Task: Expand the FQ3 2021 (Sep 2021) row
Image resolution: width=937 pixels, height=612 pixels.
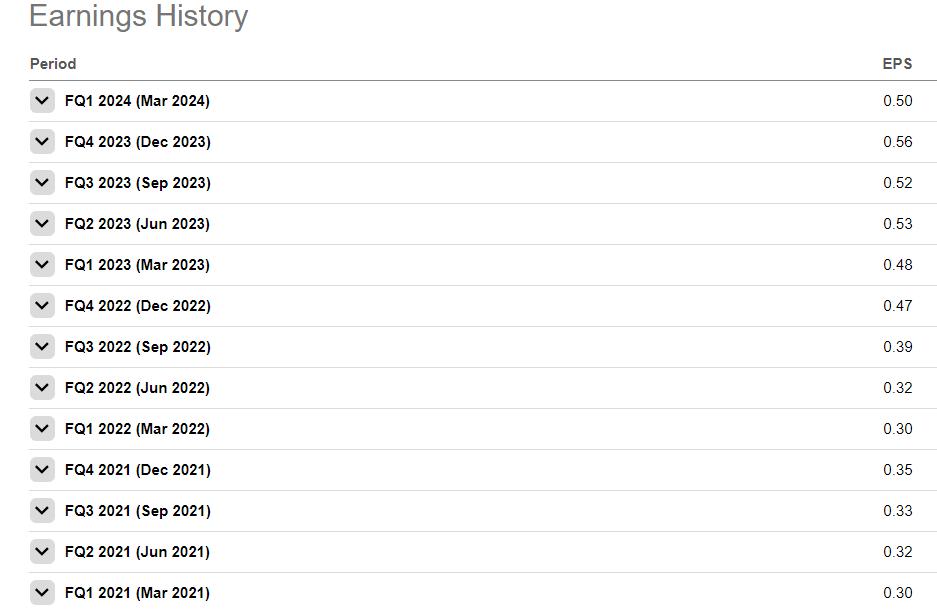Action: pyautogui.click(x=42, y=511)
